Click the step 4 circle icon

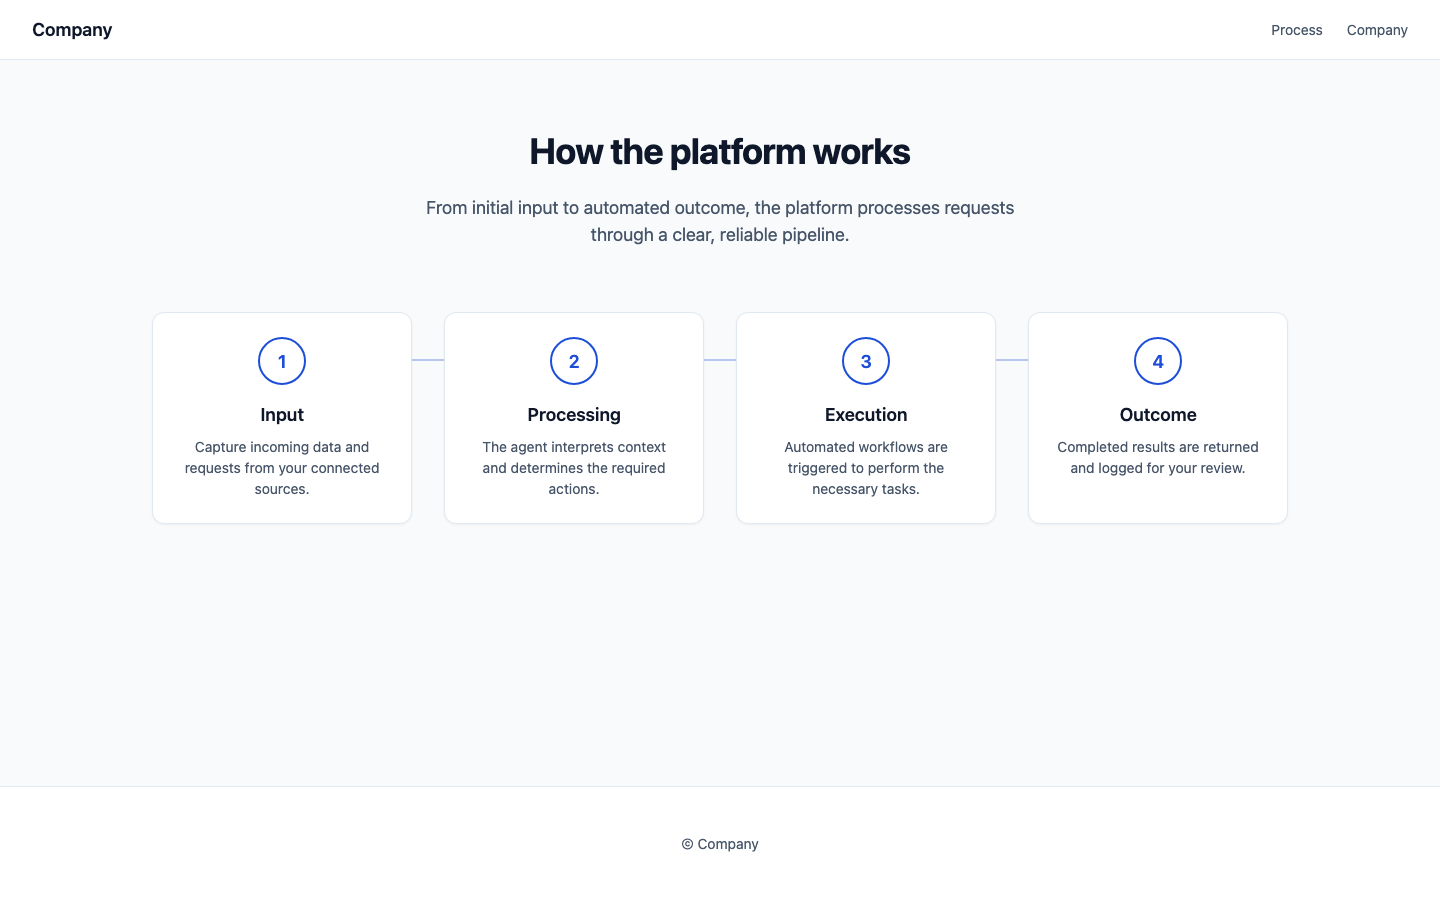pos(1158,361)
